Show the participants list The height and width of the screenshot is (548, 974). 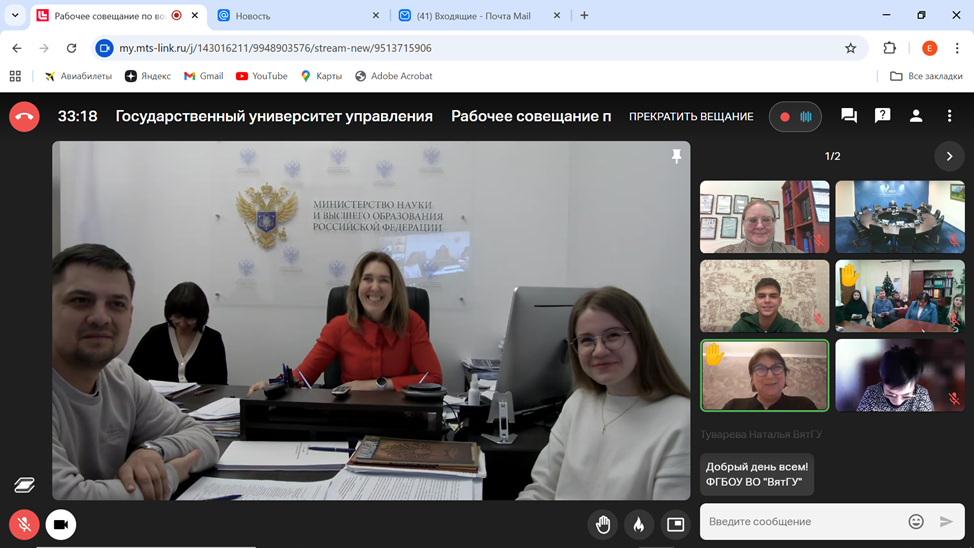[x=915, y=116]
